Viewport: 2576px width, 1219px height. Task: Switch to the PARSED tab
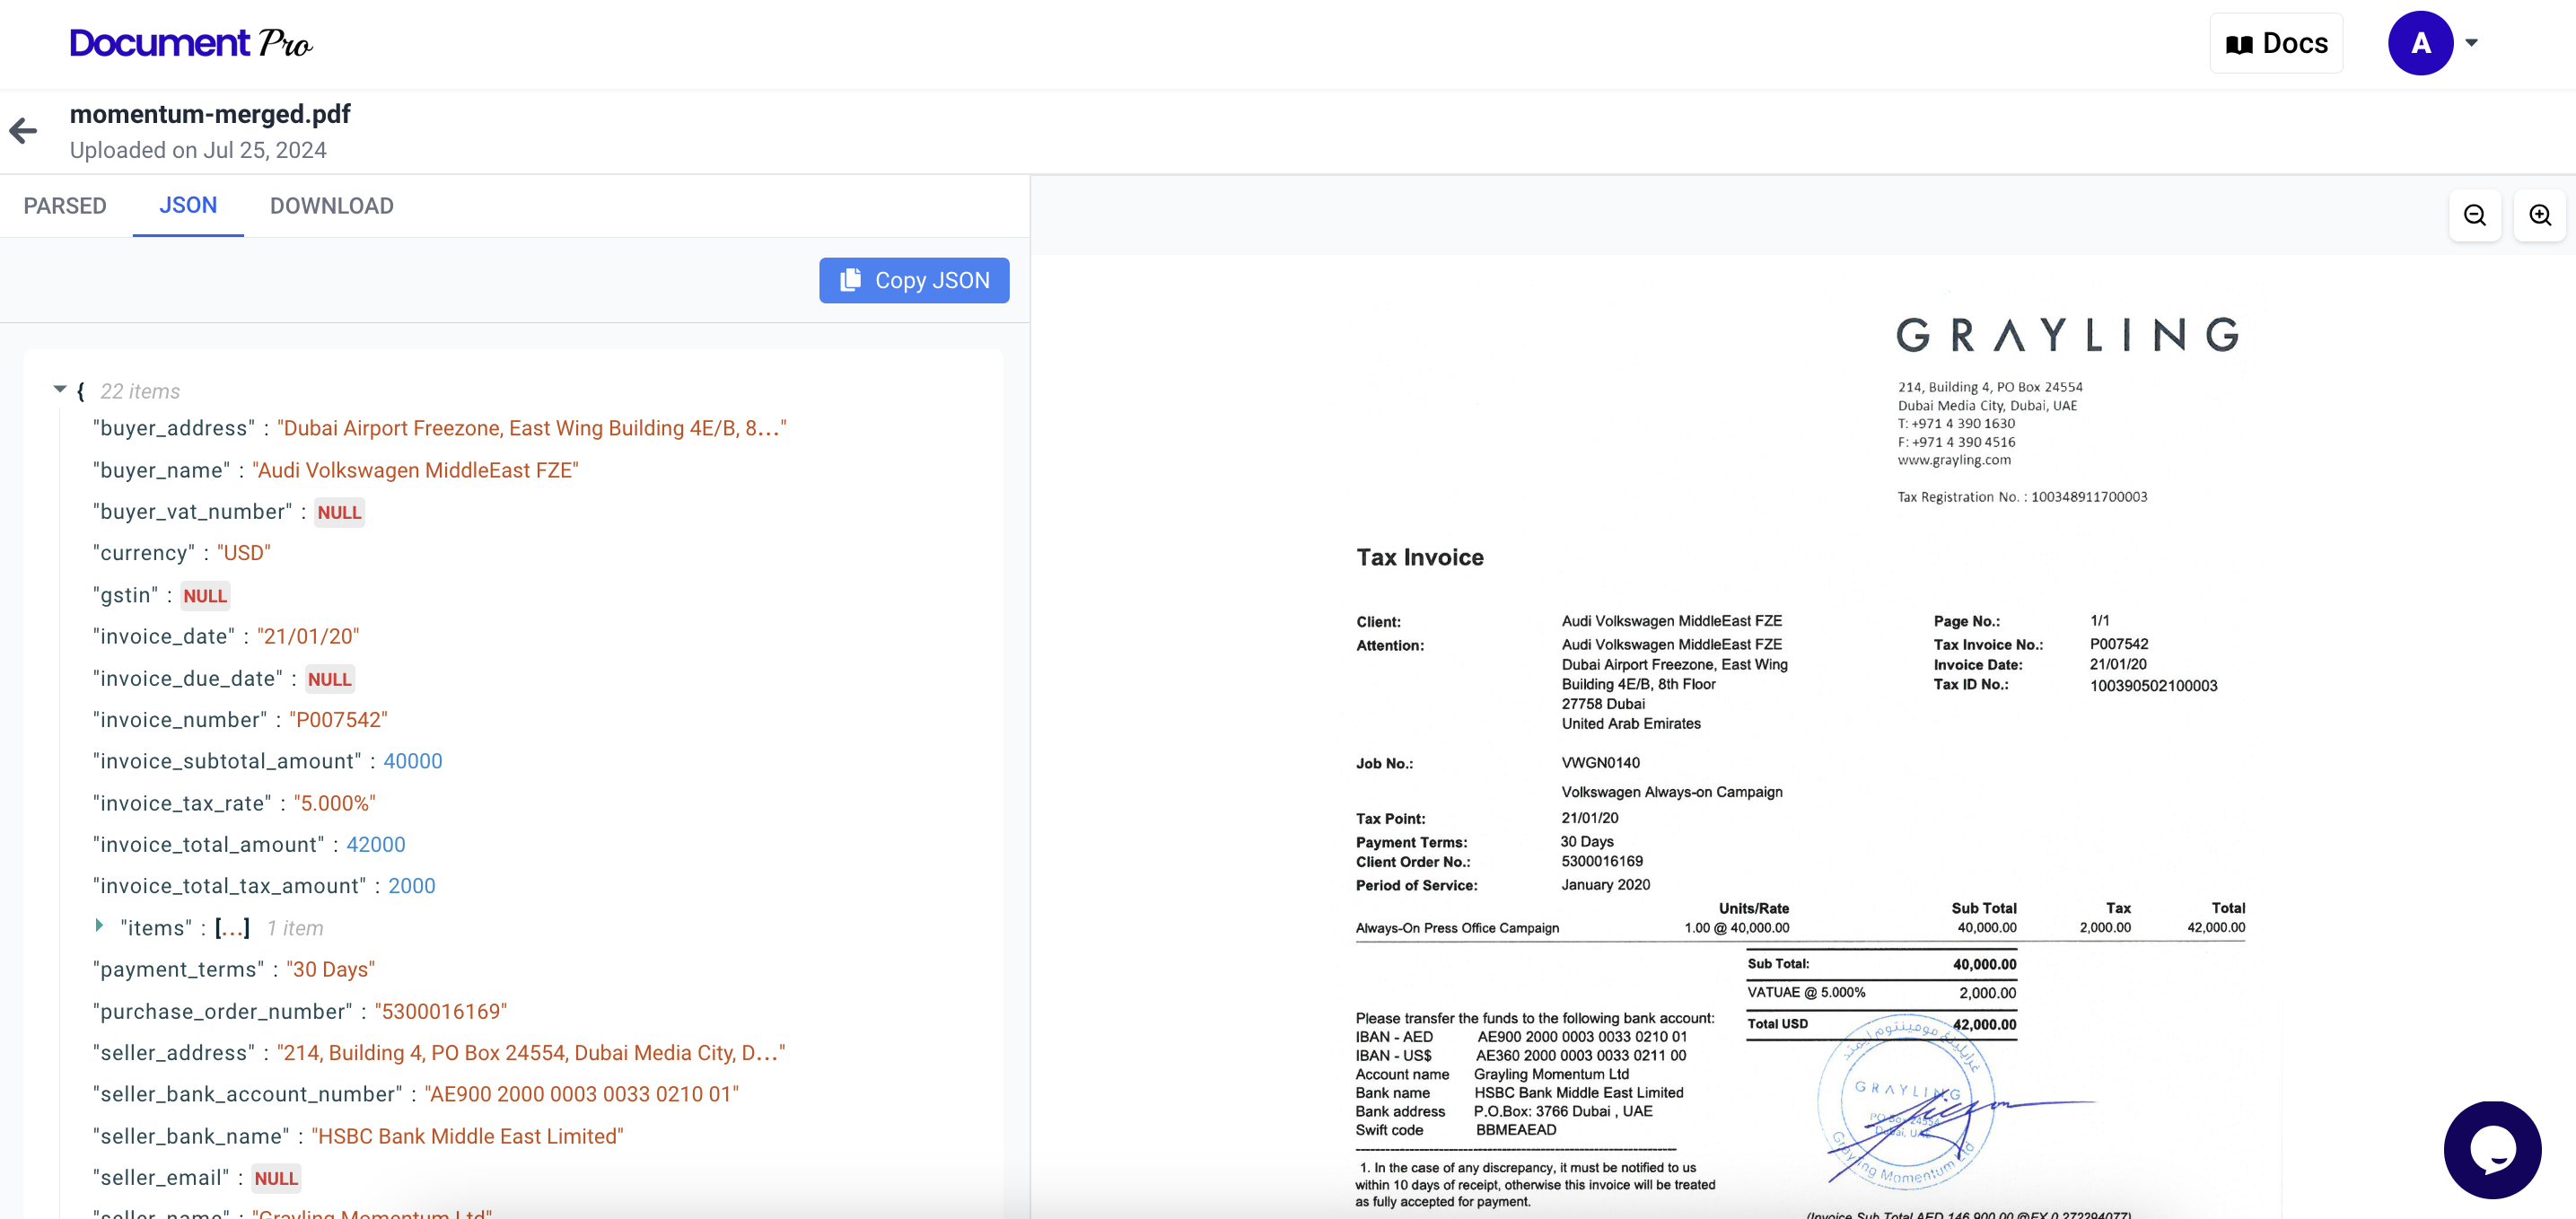tap(65, 206)
